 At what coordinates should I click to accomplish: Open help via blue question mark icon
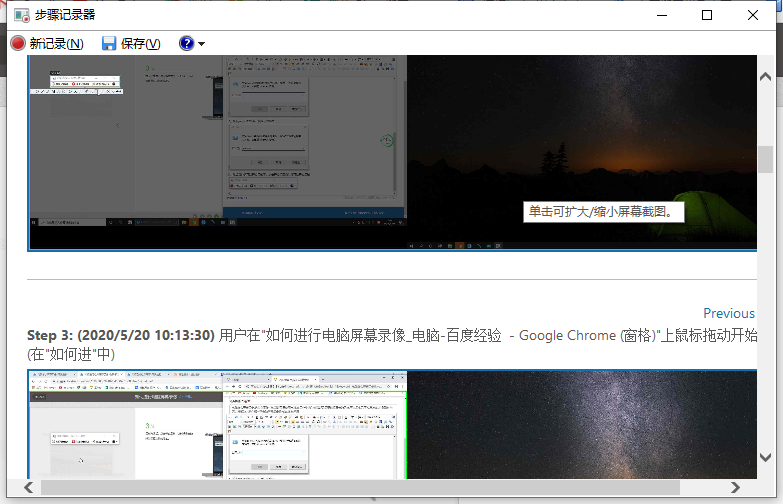(x=186, y=43)
